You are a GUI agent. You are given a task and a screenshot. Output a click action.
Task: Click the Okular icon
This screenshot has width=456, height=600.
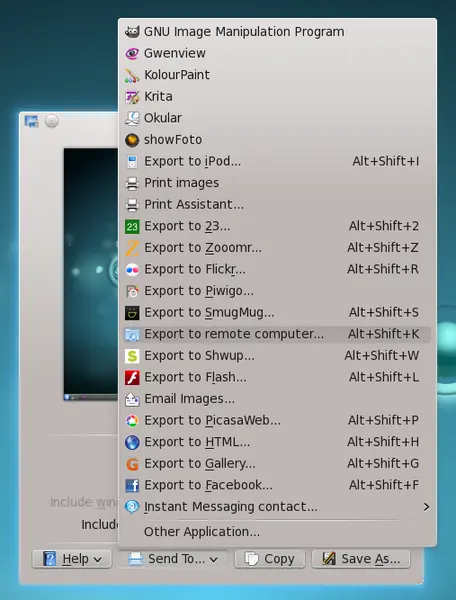[x=132, y=118]
